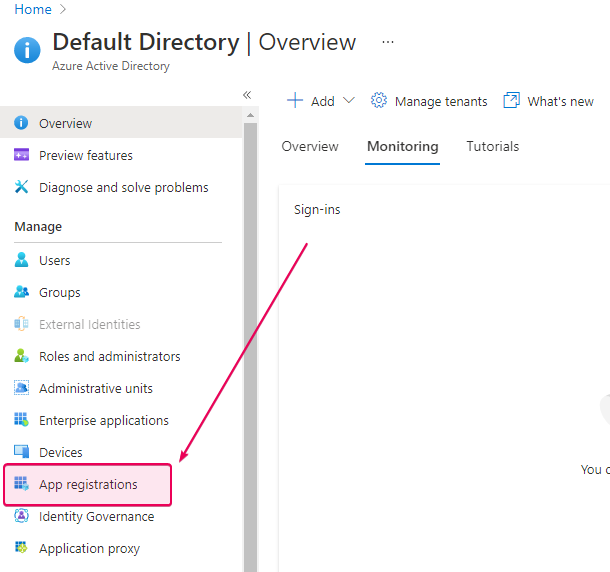Open Identity Governance menu item
610x572 pixels.
pos(96,517)
